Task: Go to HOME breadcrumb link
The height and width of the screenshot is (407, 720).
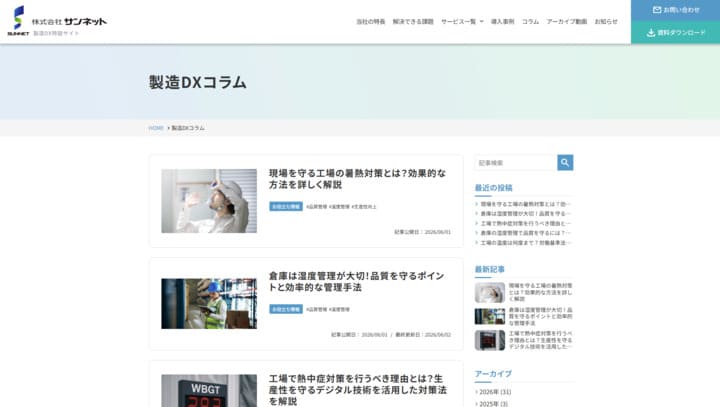Action: click(x=156, y=128)
